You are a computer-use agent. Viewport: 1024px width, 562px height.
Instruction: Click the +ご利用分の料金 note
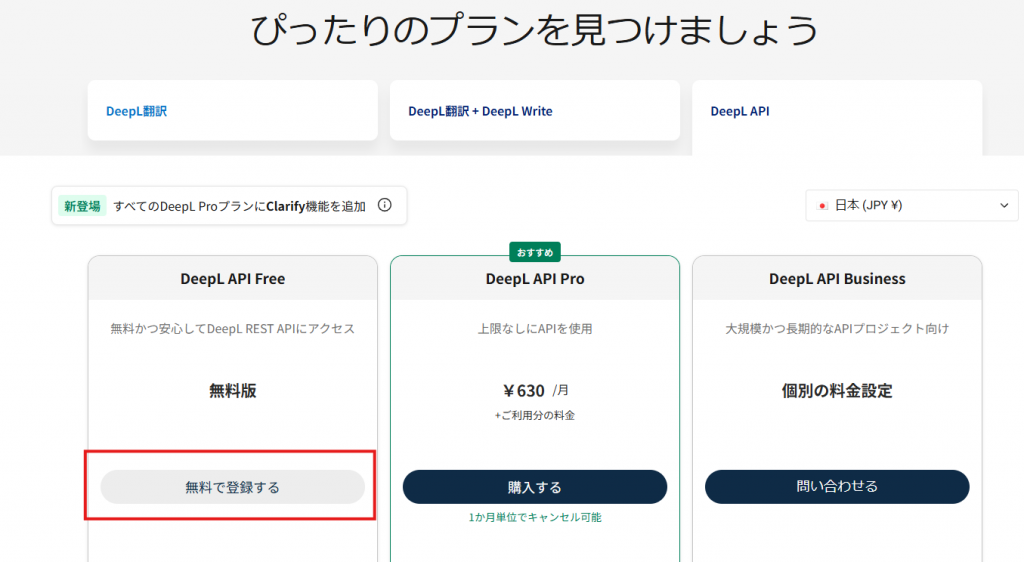tap(535, 415)
